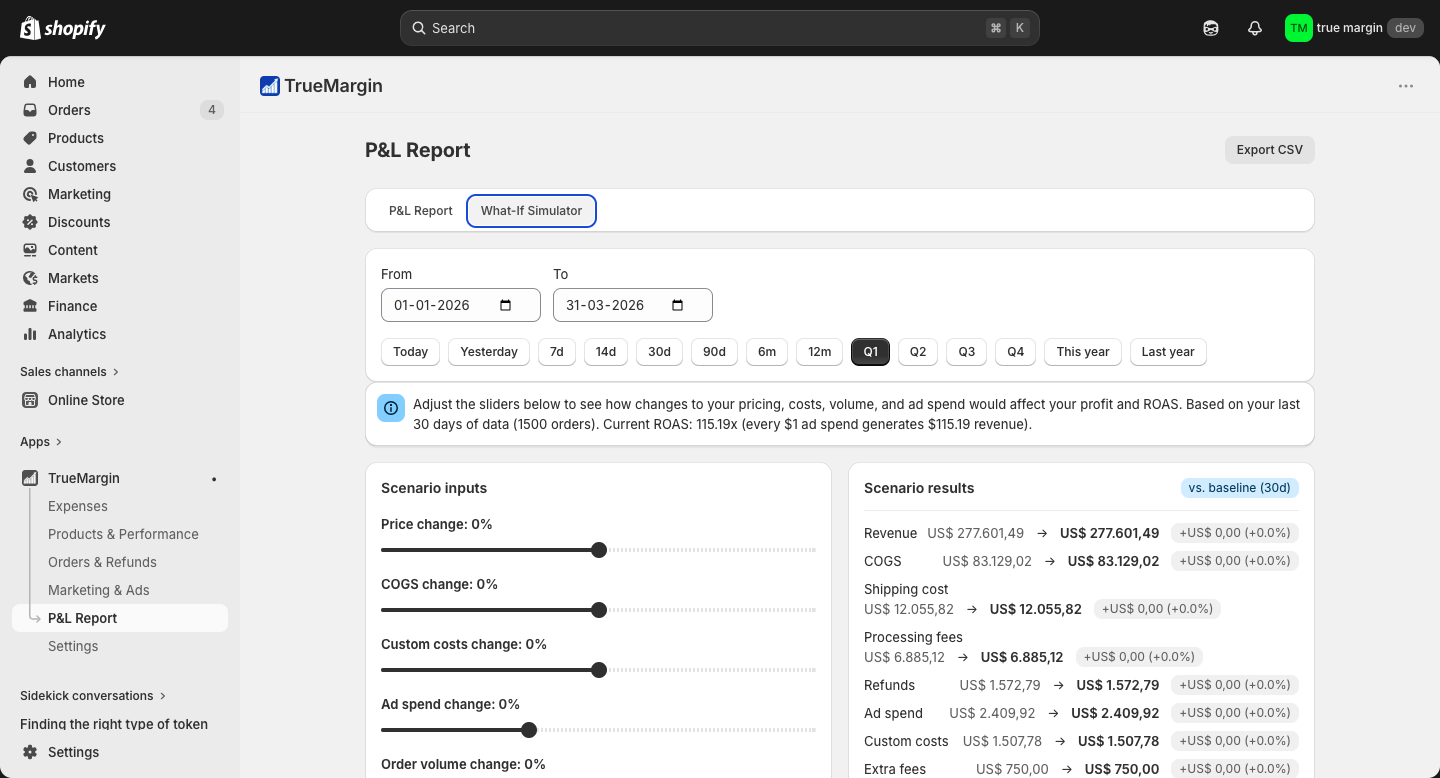Select the Q1 quarter preset

pos(871,352)
